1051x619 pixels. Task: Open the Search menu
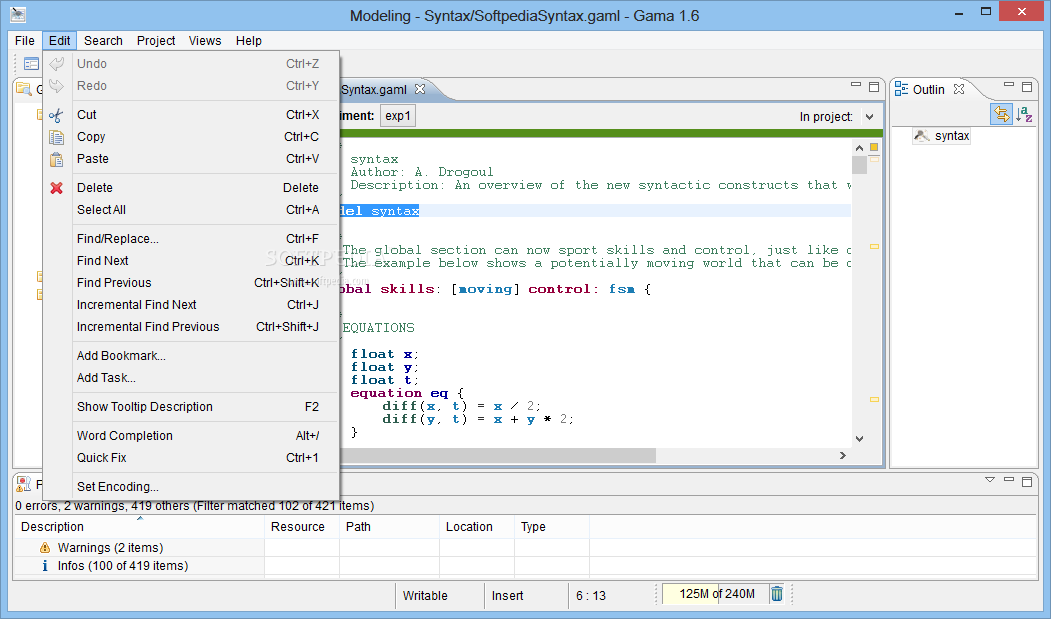(103, 41)
